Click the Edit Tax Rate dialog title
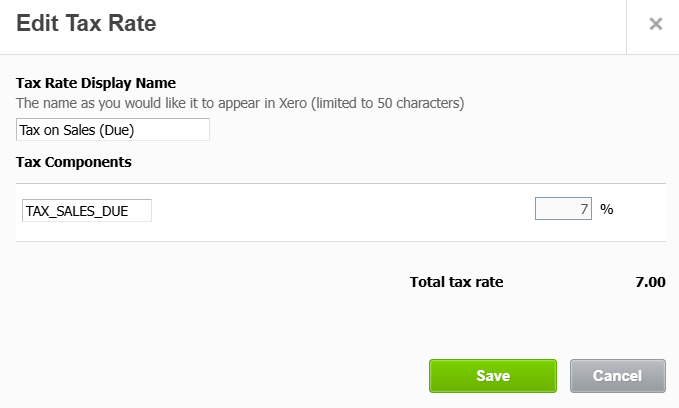Screen dimensions: 679x408 (x=86, y=24)
